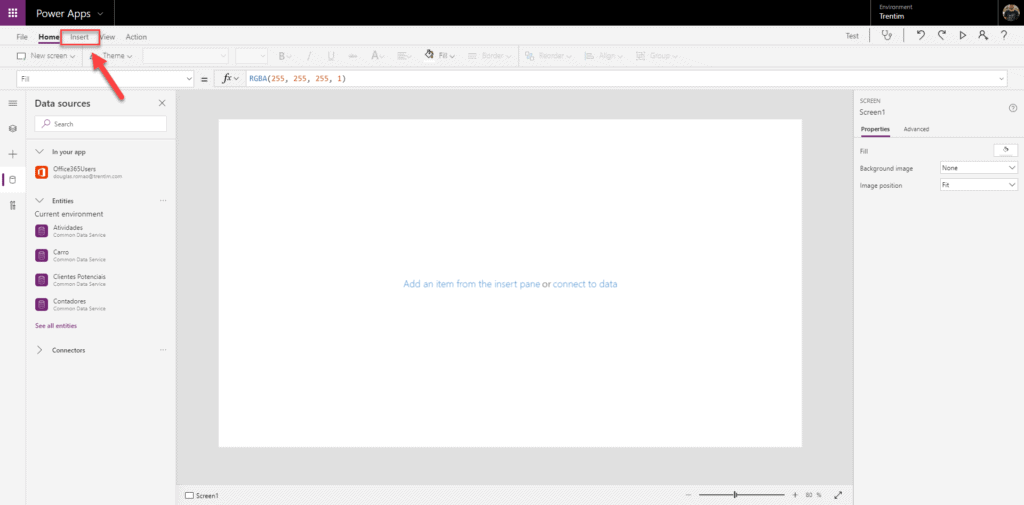Undo the last action

coord(920,35)
